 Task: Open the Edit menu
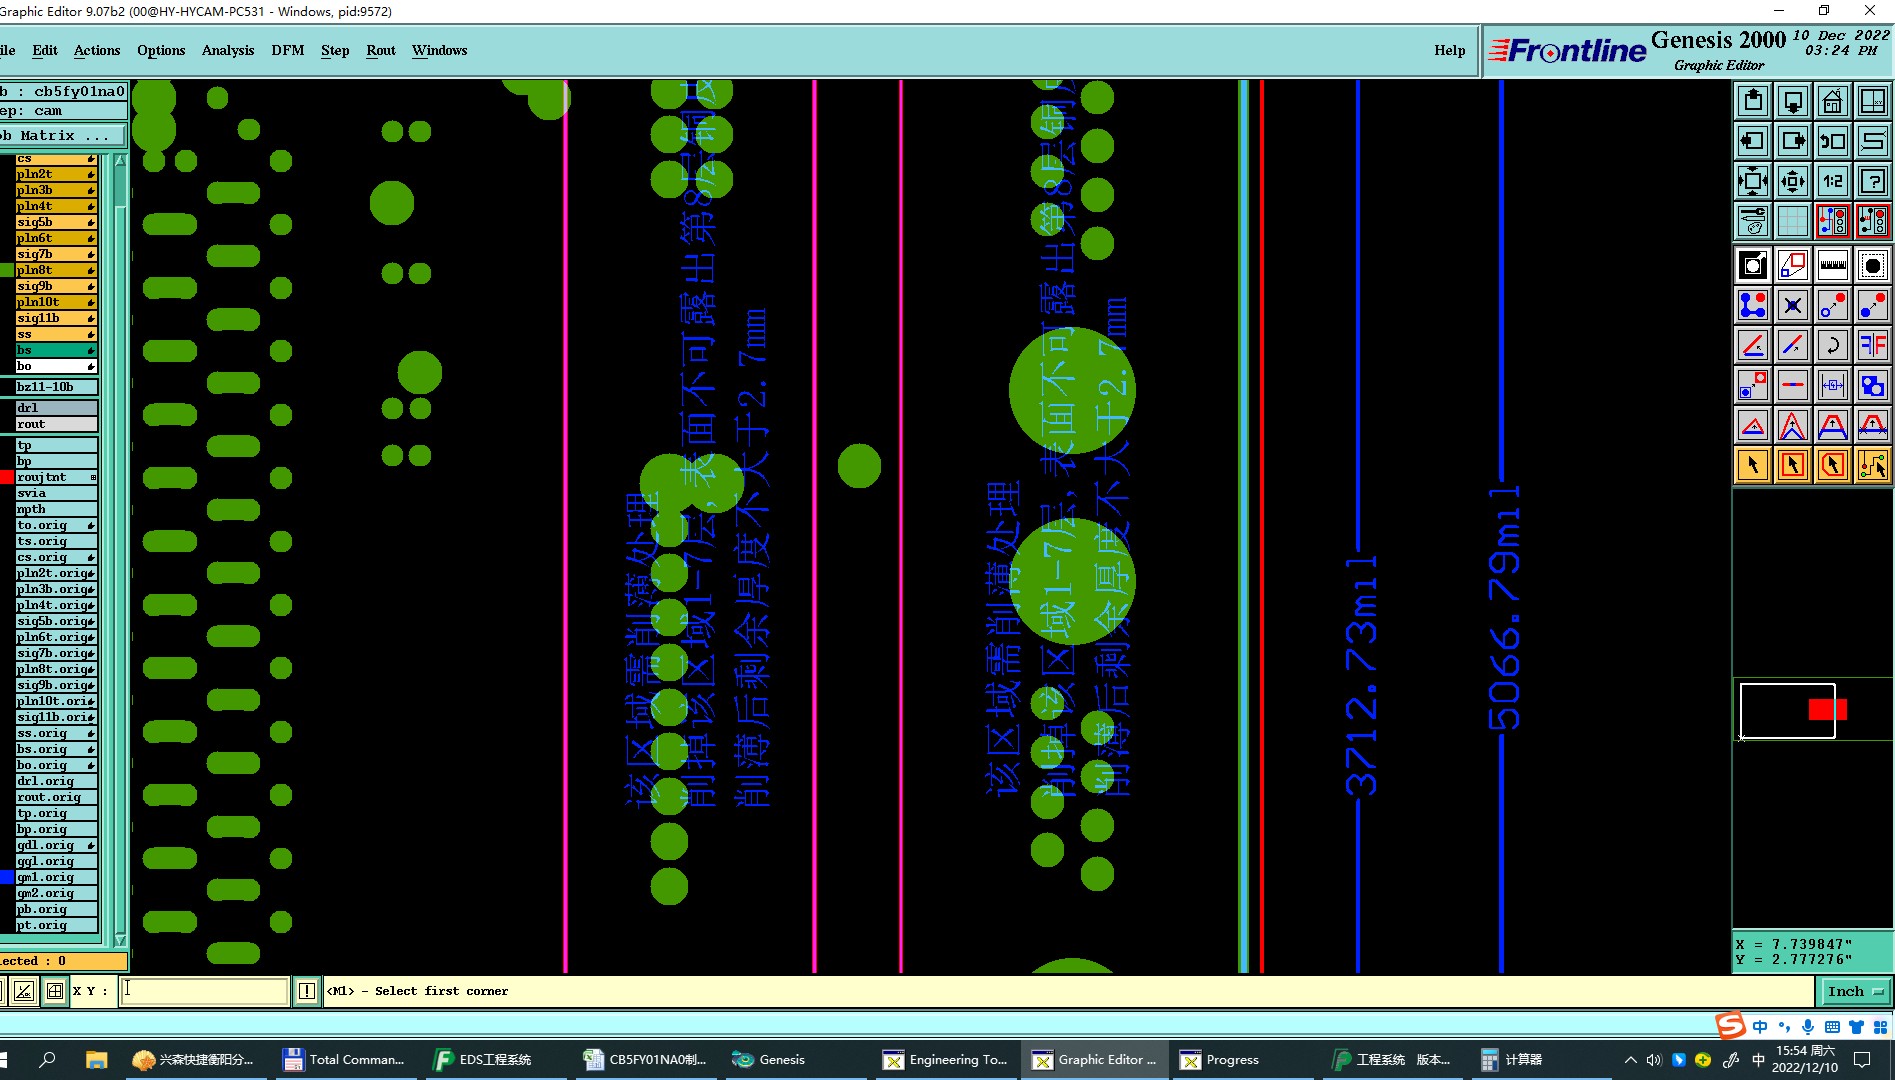click(x=45, y=50)
